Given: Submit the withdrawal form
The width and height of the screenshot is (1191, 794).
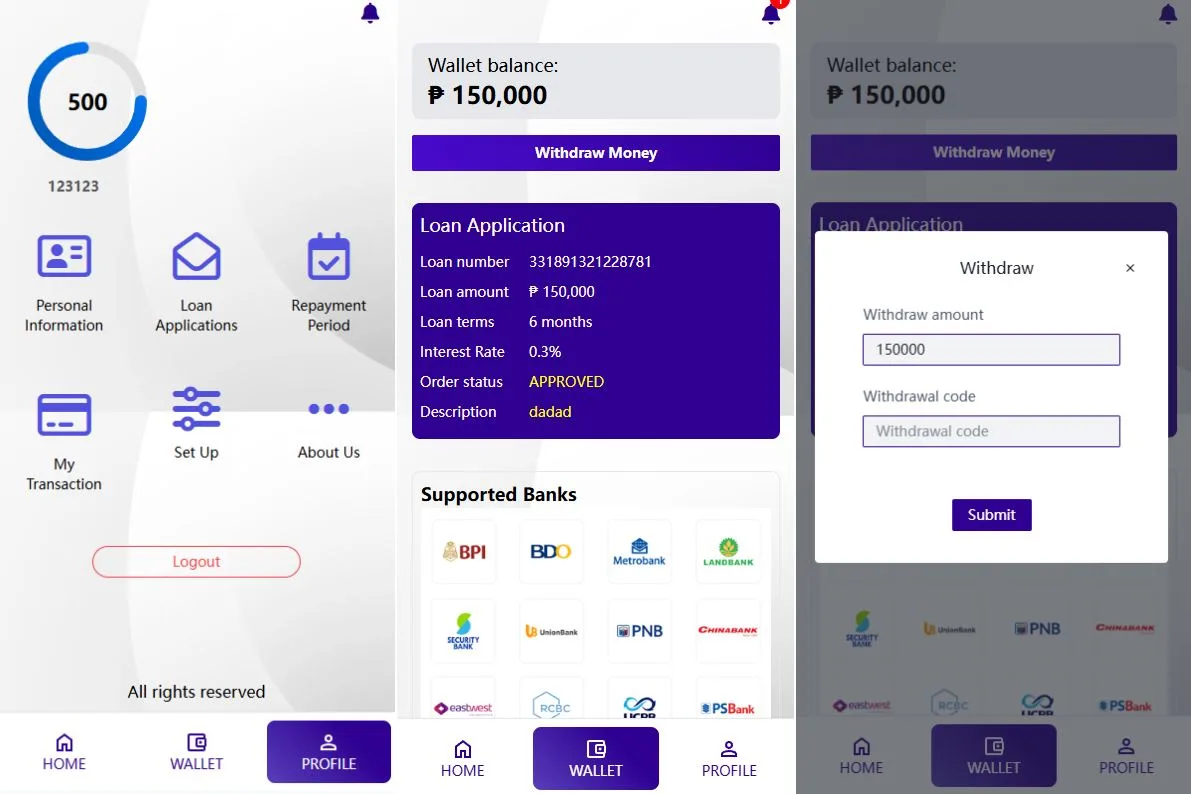Looking at the screenshot, I should (991, 515).
